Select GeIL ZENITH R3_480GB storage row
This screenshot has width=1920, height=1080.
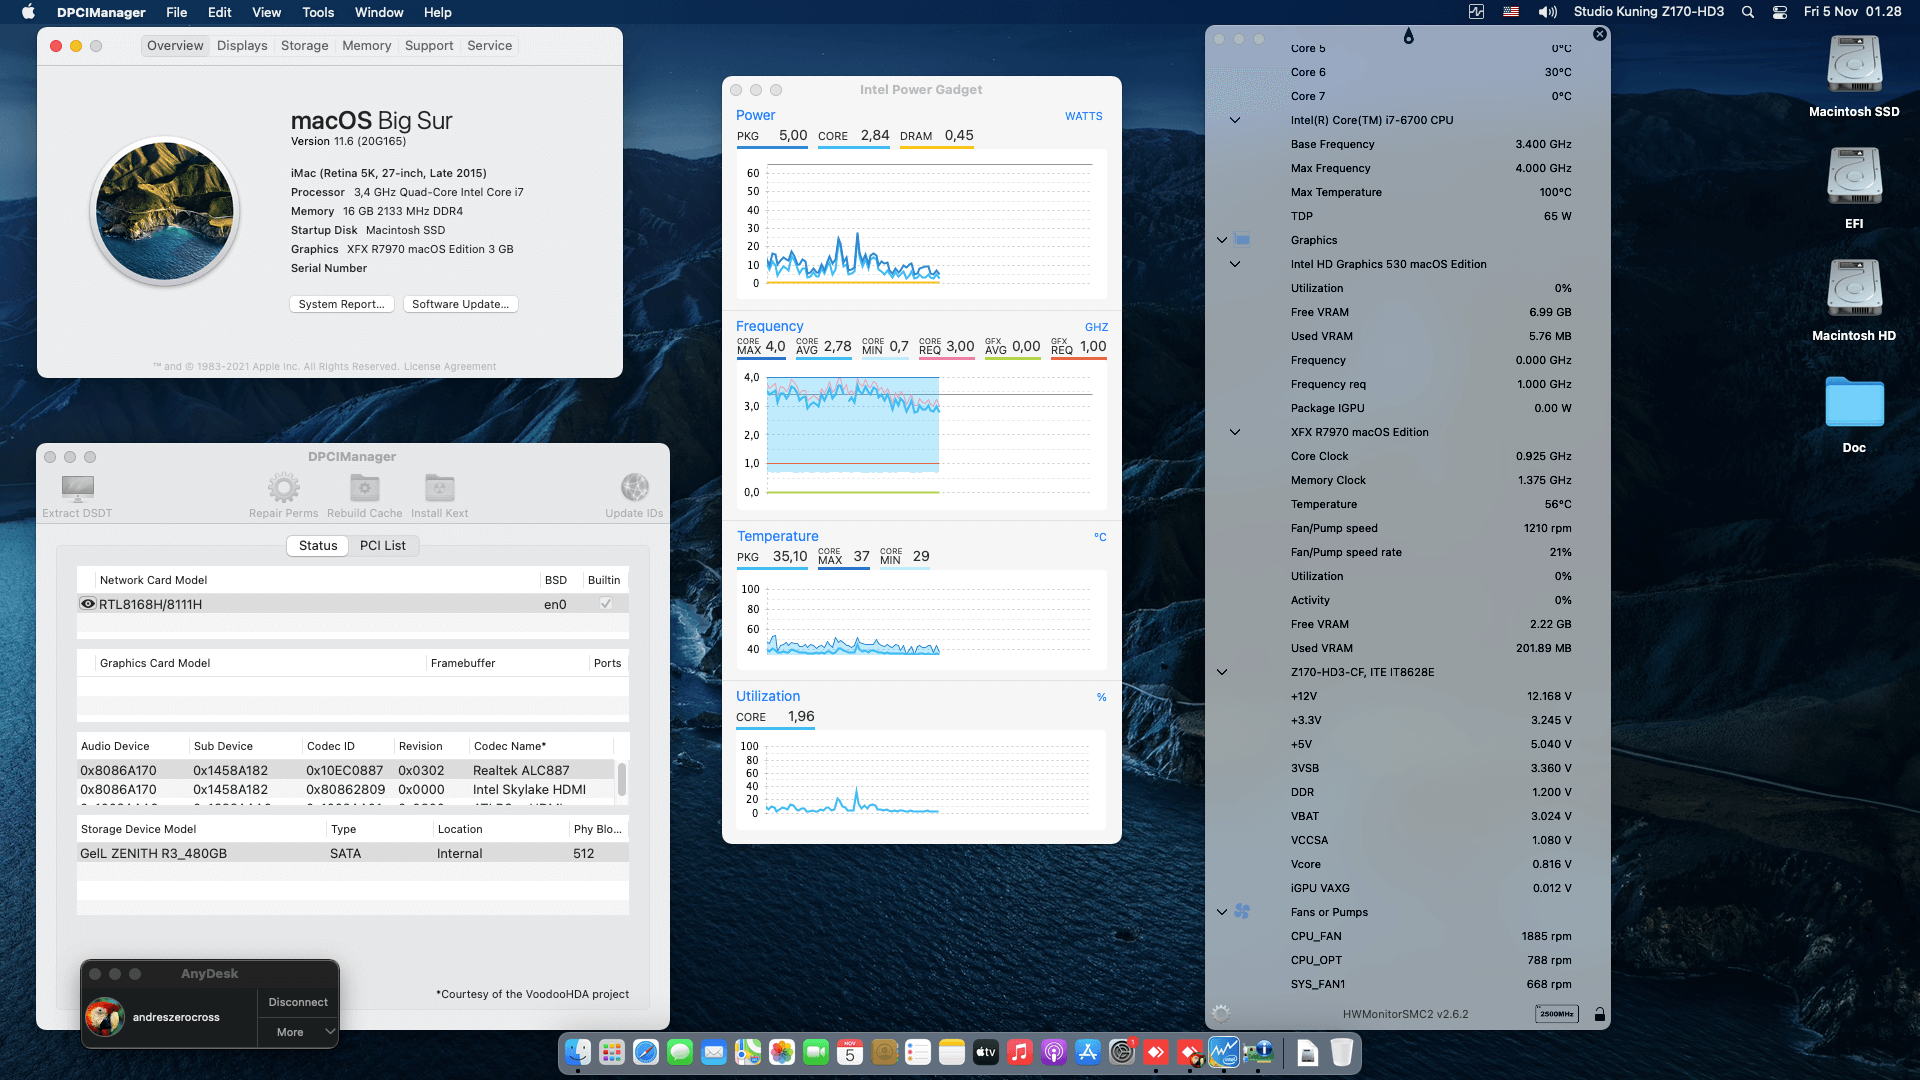click(x=353, y=853)
